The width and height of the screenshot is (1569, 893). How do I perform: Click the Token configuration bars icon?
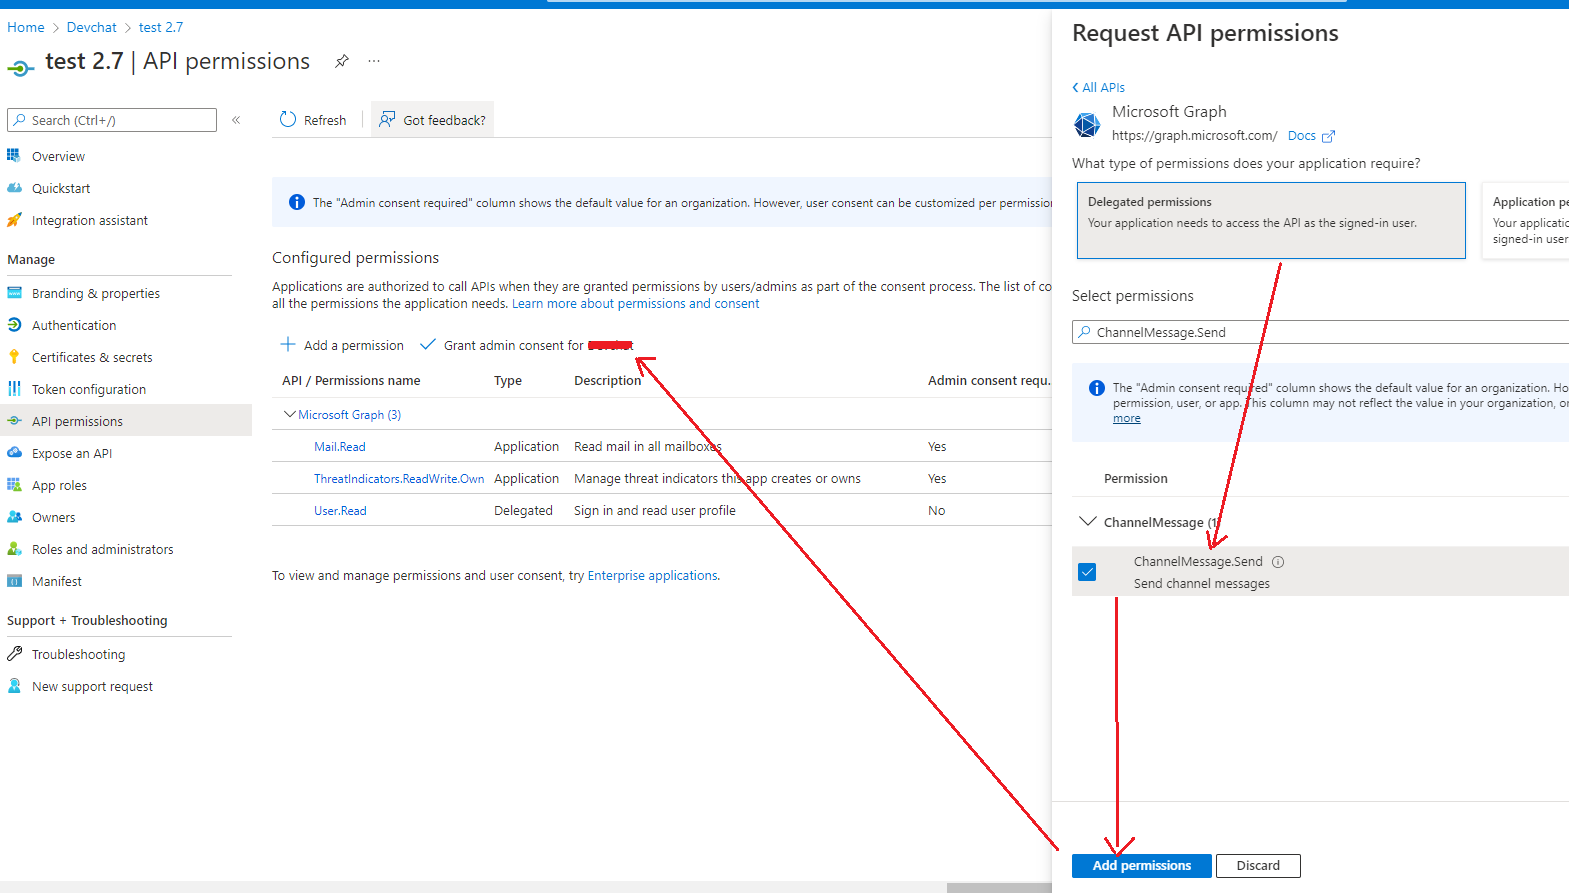14,389
